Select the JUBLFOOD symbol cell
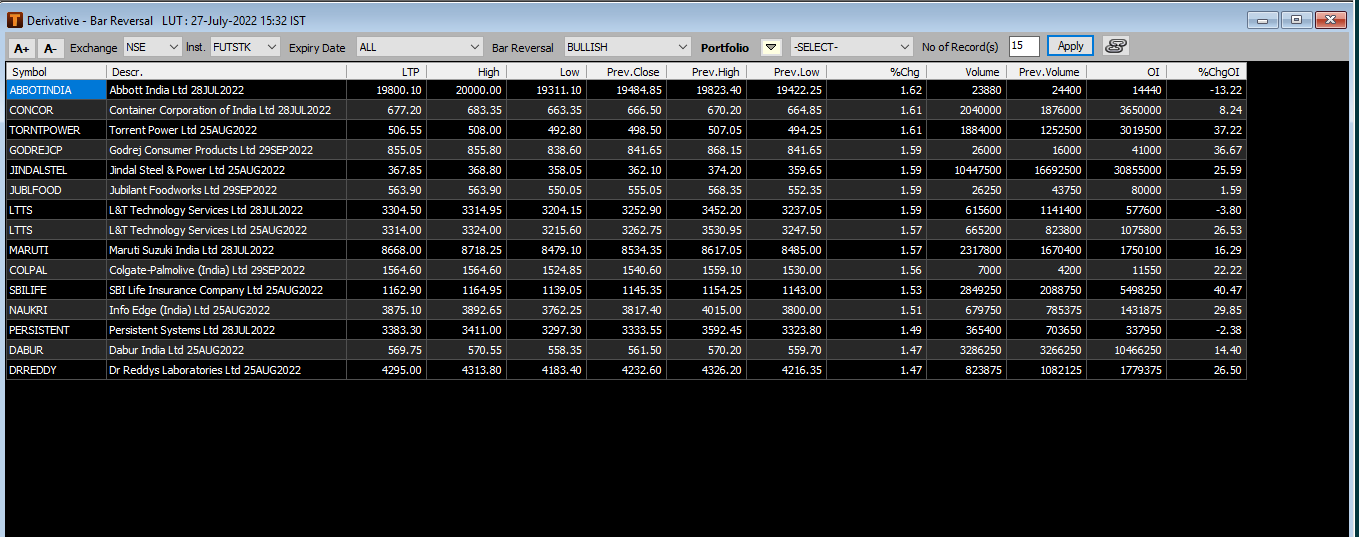The width and height of the screenshot is (1359, 537). click(56, 190)
